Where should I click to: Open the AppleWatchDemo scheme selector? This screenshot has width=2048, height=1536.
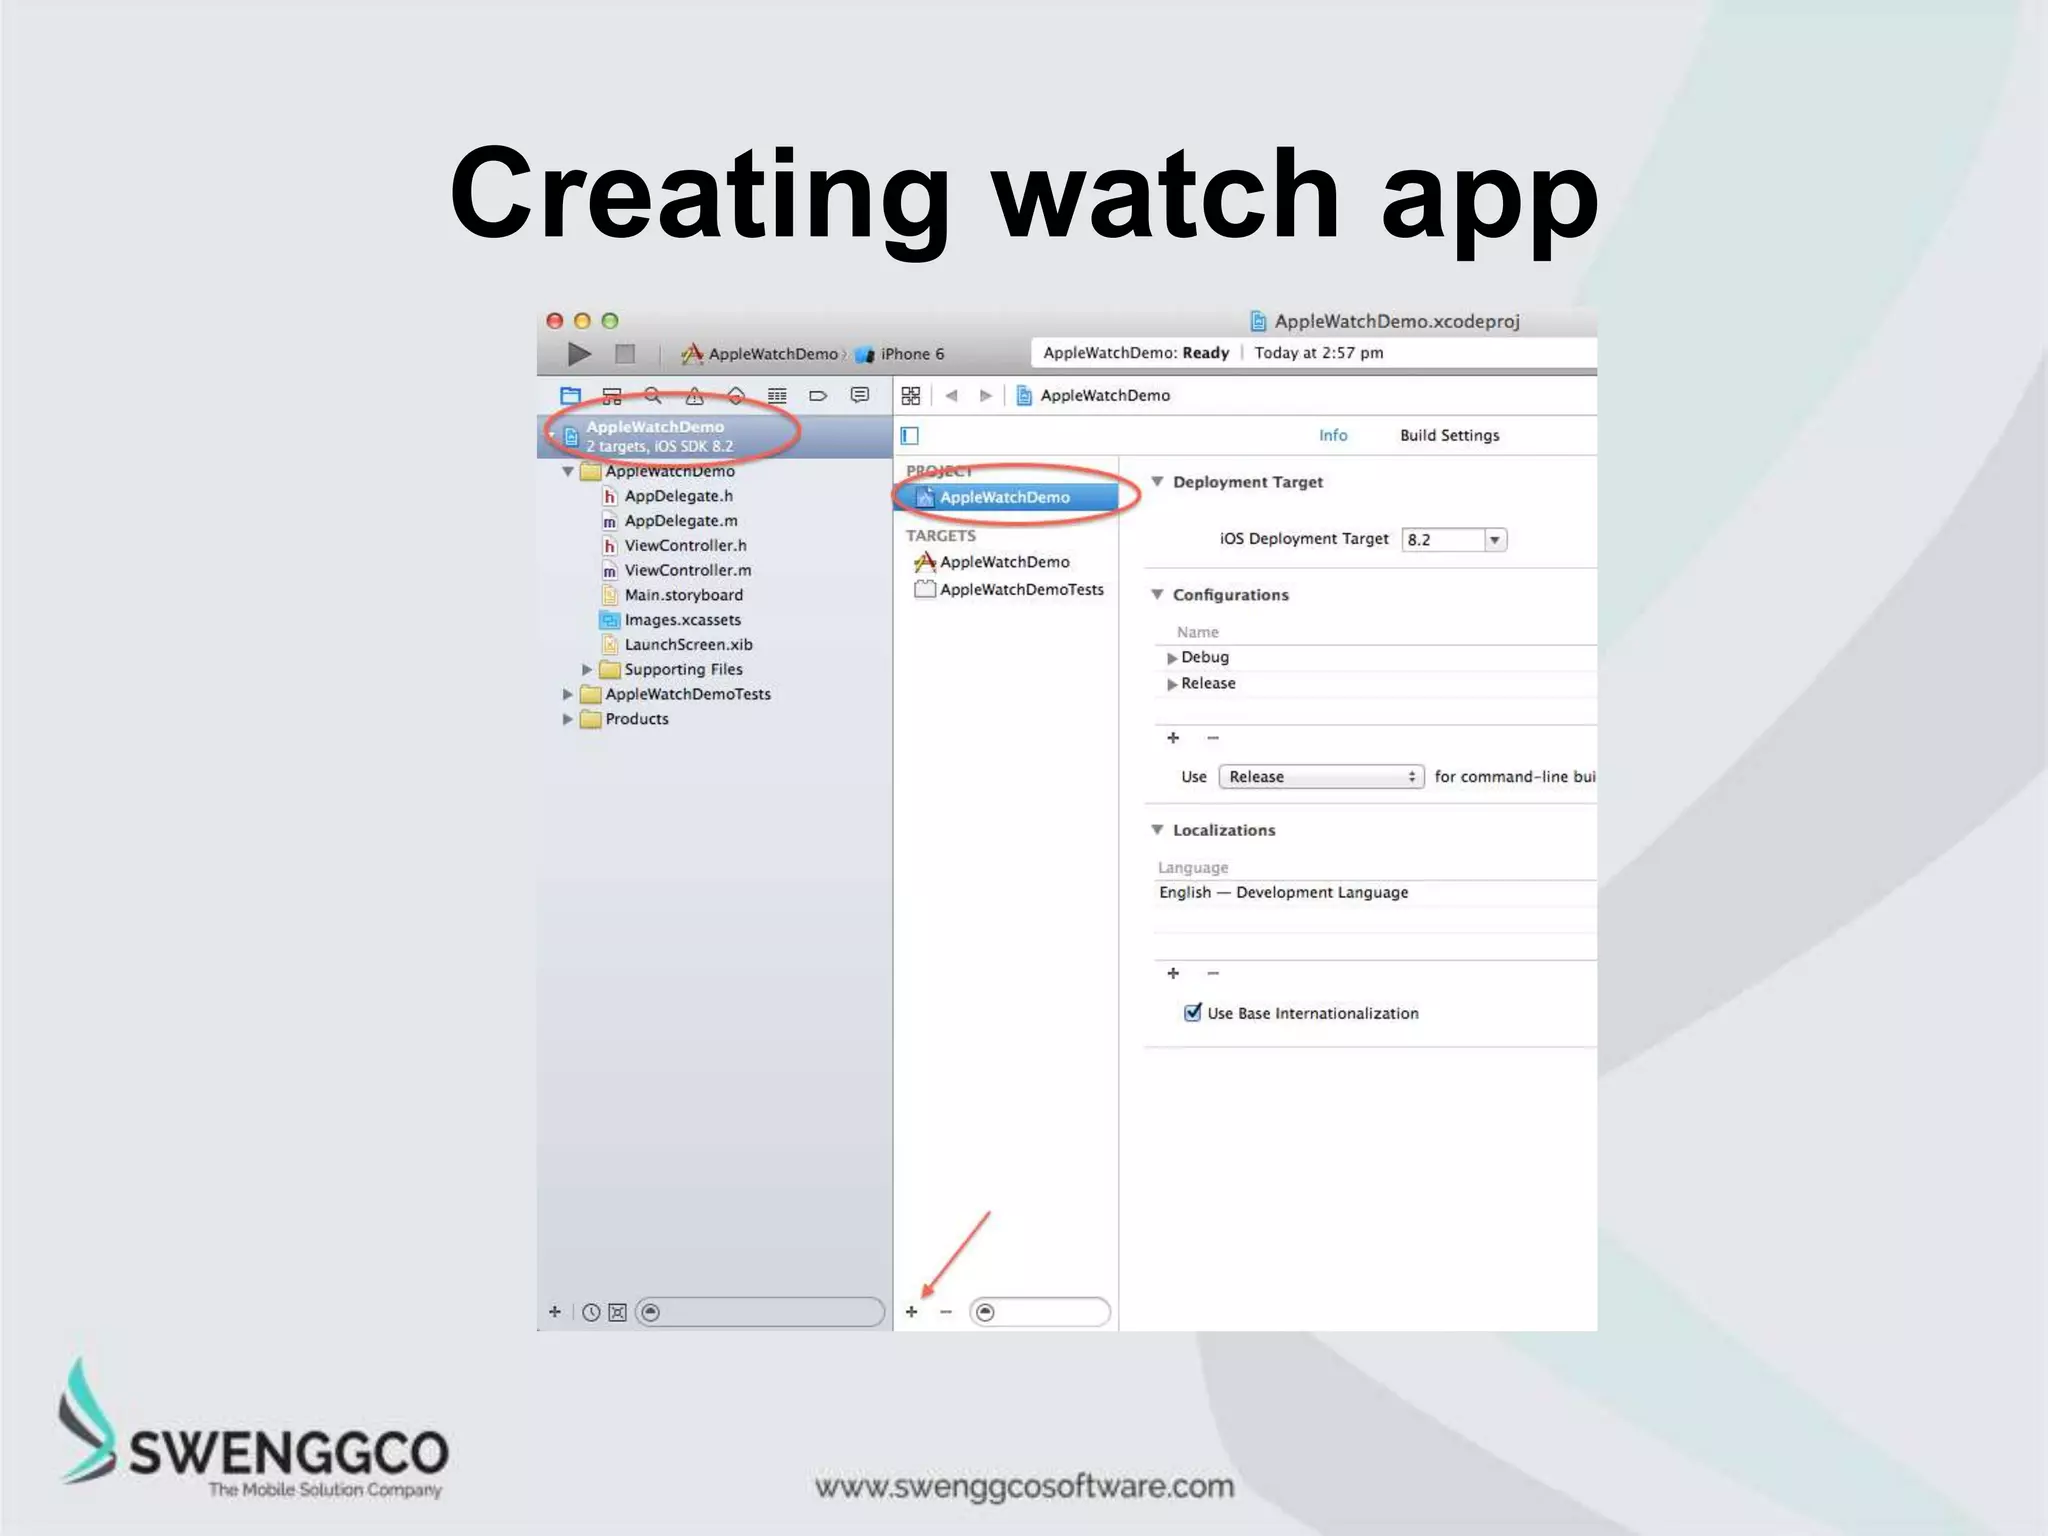pos(760,354)
